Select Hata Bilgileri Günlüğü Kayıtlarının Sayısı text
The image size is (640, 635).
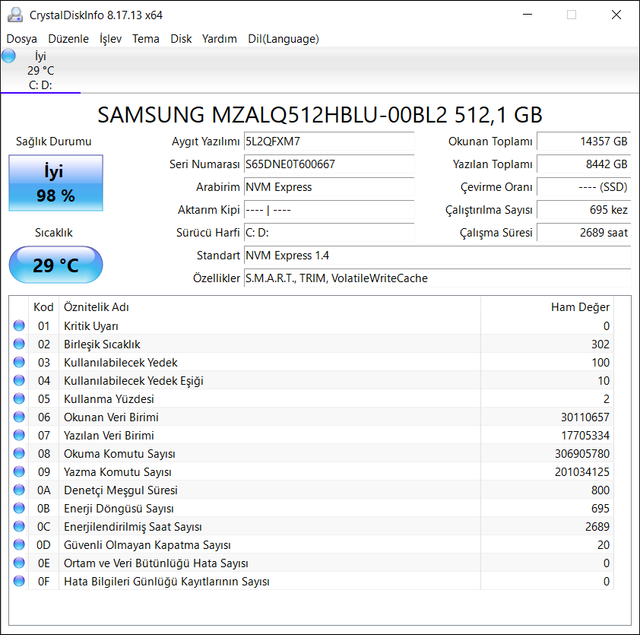(x=167, y=582)
